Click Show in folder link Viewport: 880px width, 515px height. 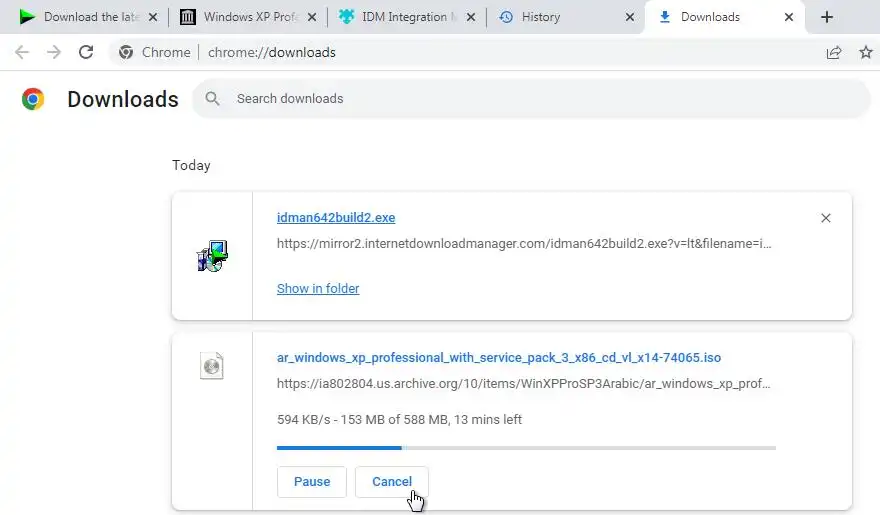coord(318,288)
